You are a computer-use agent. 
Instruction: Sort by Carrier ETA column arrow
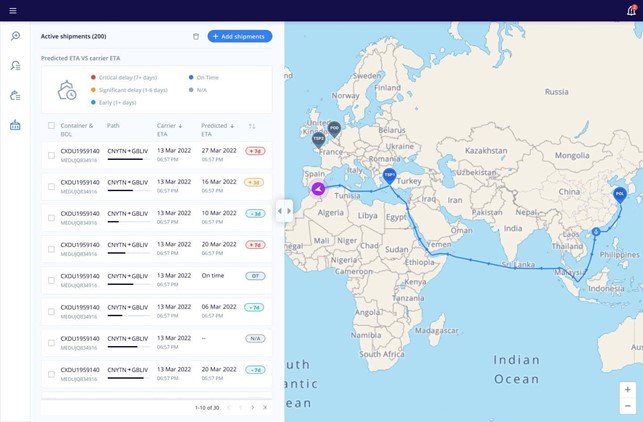[x=180, y=126]
